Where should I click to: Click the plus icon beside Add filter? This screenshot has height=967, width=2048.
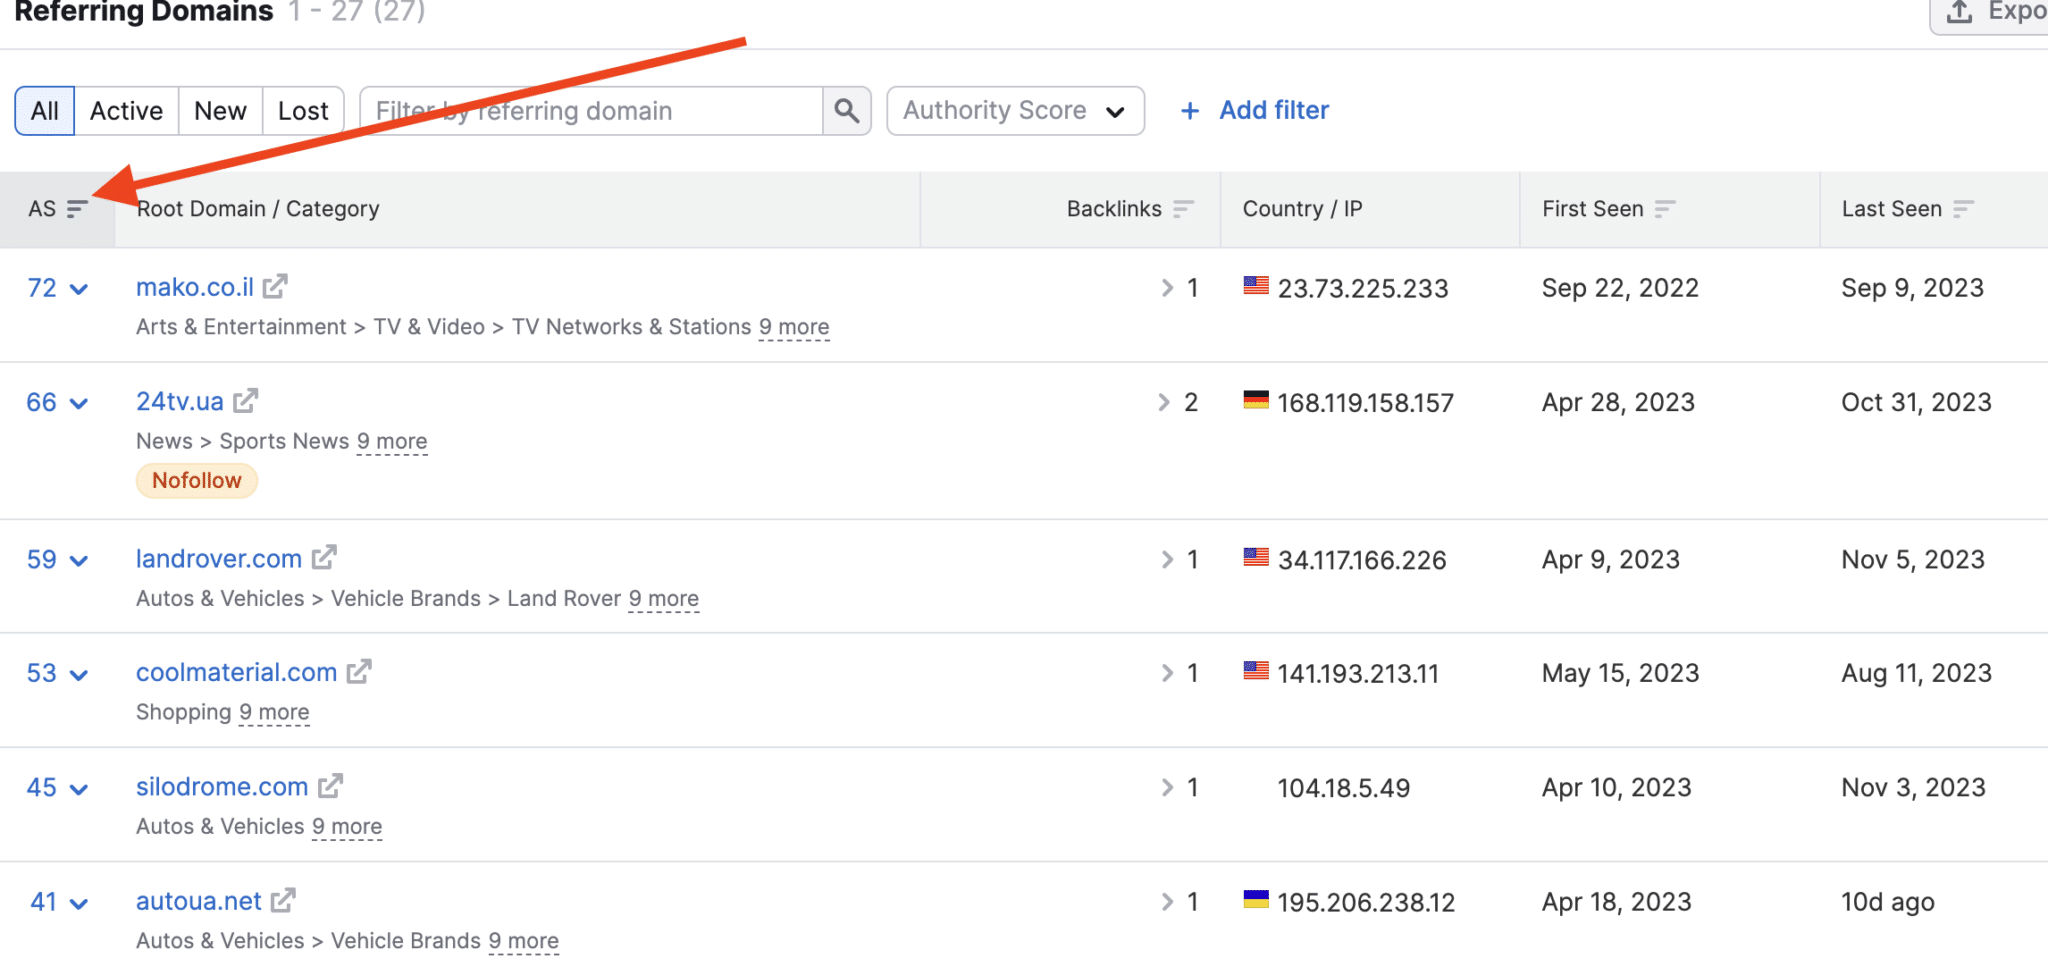[1190, 111]
